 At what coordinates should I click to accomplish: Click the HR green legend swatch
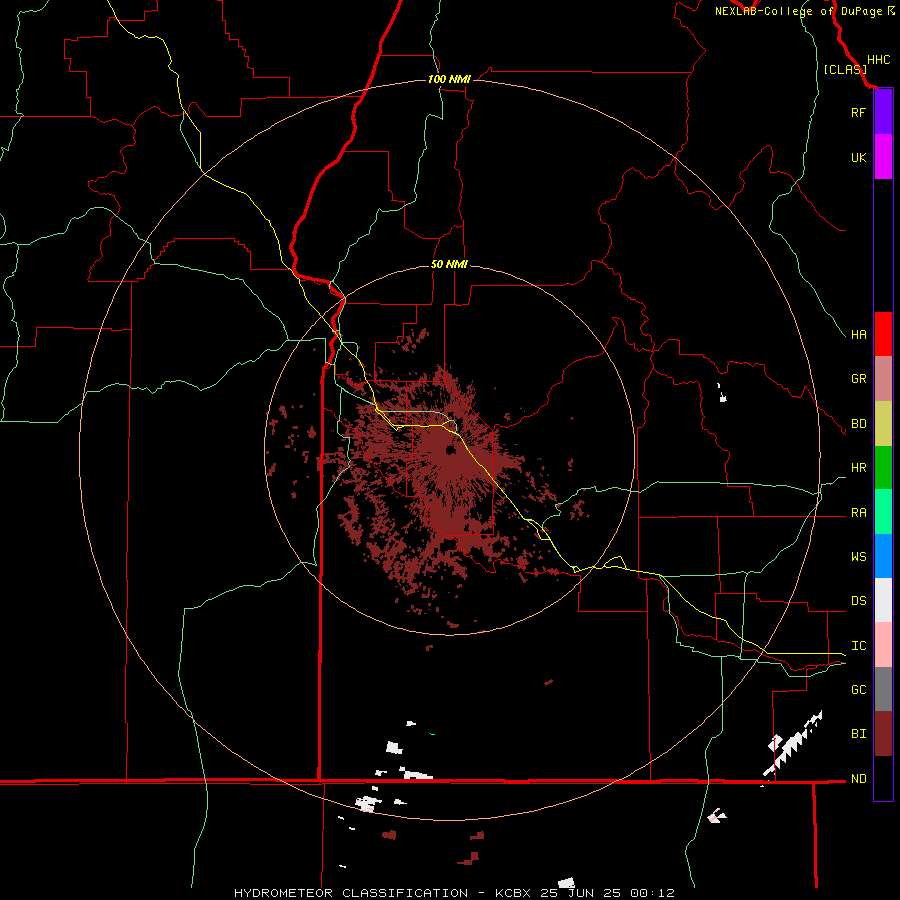click(883, 468)
